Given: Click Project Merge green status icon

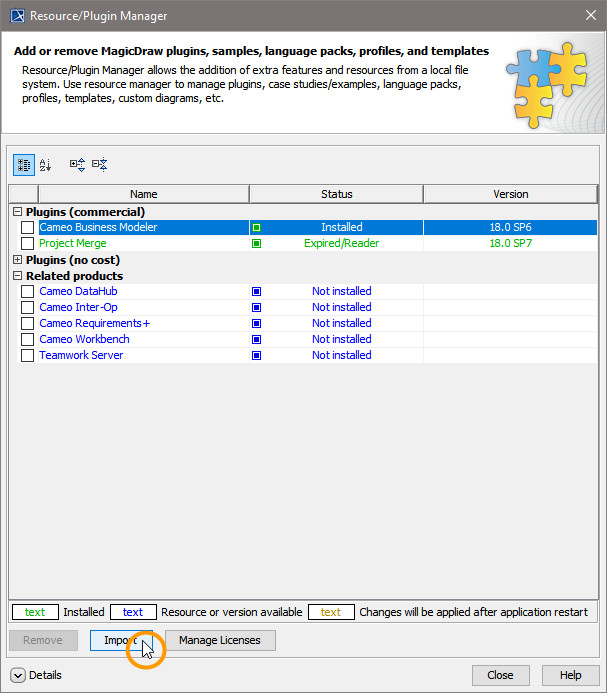Looking at the screenshot, I should pos(257,244).
